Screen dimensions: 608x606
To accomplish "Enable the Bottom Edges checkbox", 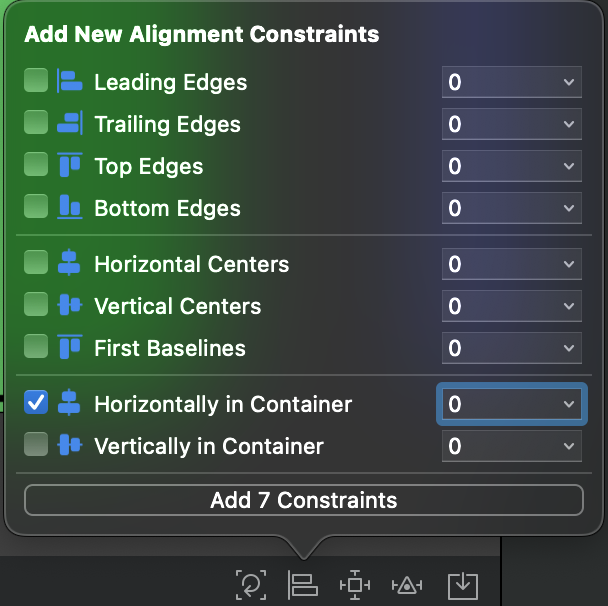I will click(x=36, y=207).
